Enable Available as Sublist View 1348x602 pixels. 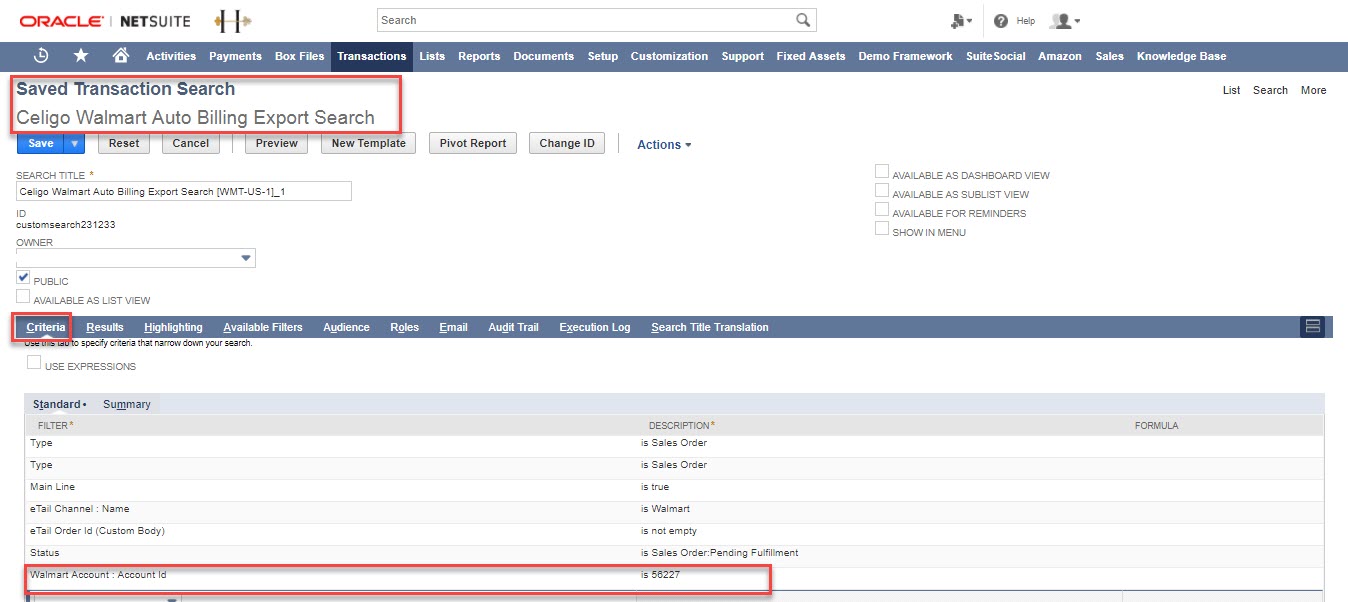point(882,191)
